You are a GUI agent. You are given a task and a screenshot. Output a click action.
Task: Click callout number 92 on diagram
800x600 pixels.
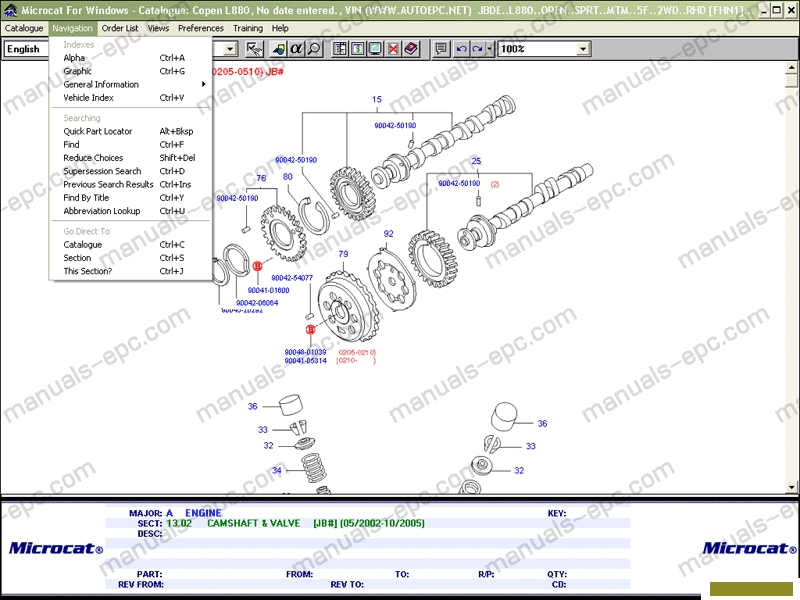388,234
